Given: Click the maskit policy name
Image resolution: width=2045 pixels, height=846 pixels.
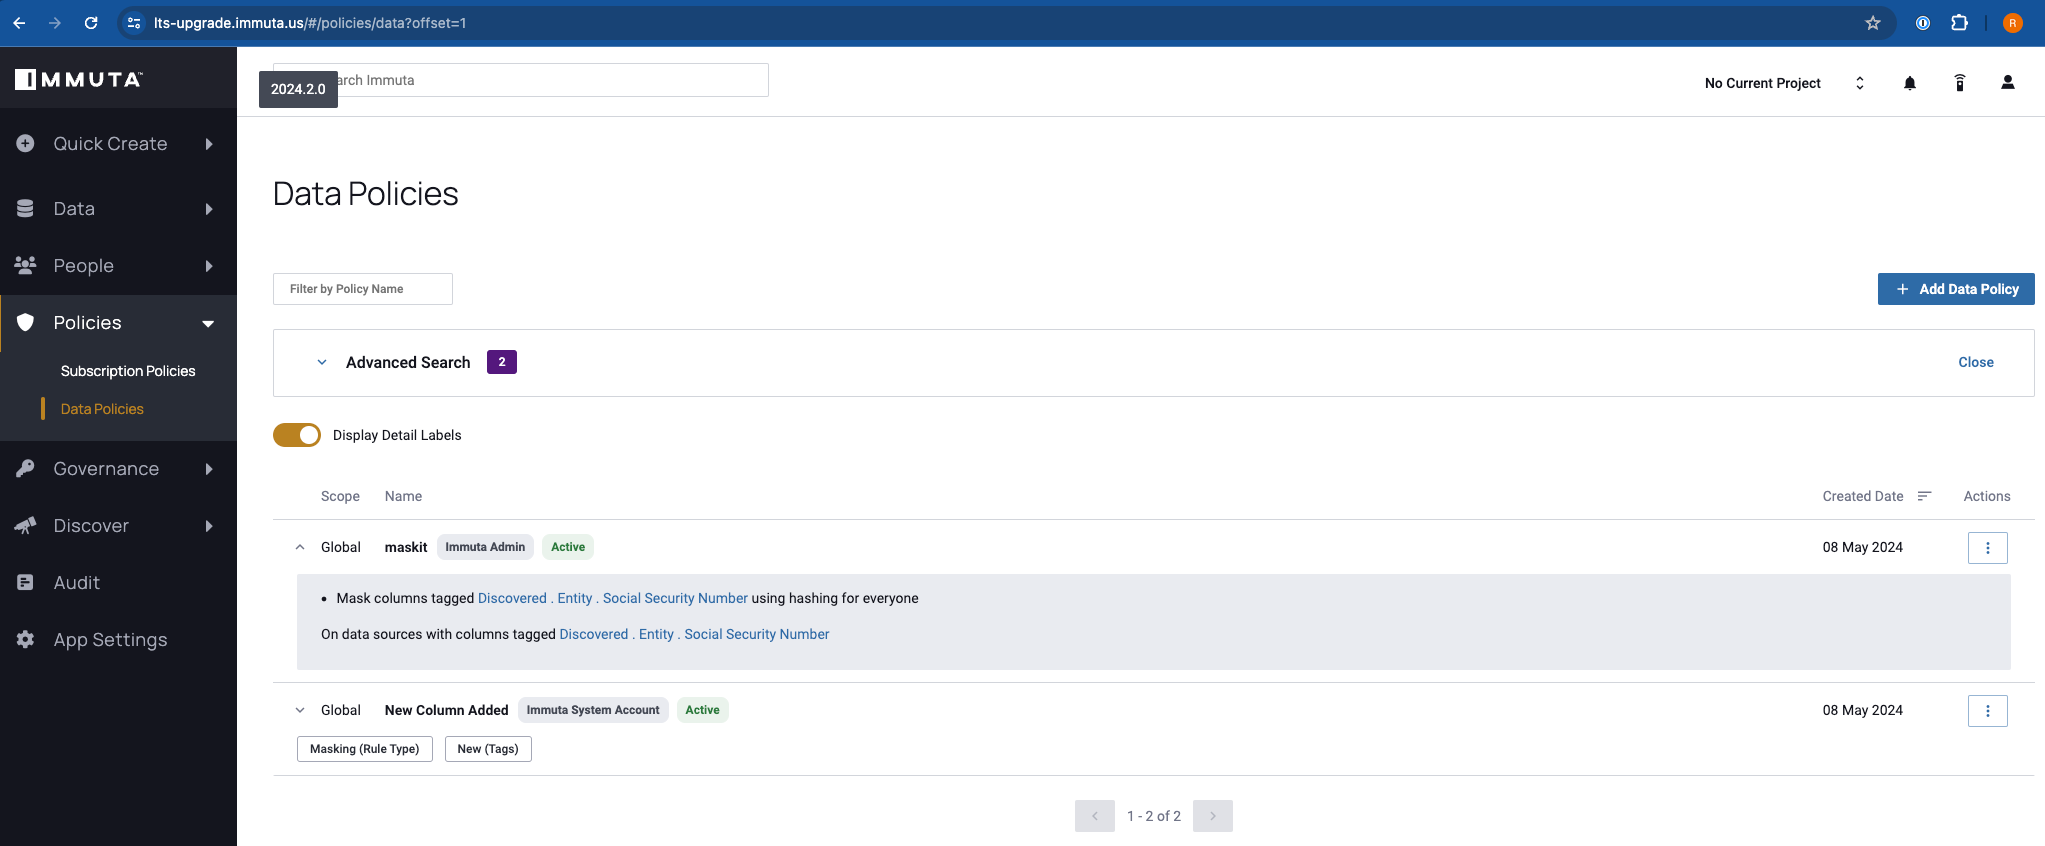Looking at the screenshot, I should [x=406, y=547].
